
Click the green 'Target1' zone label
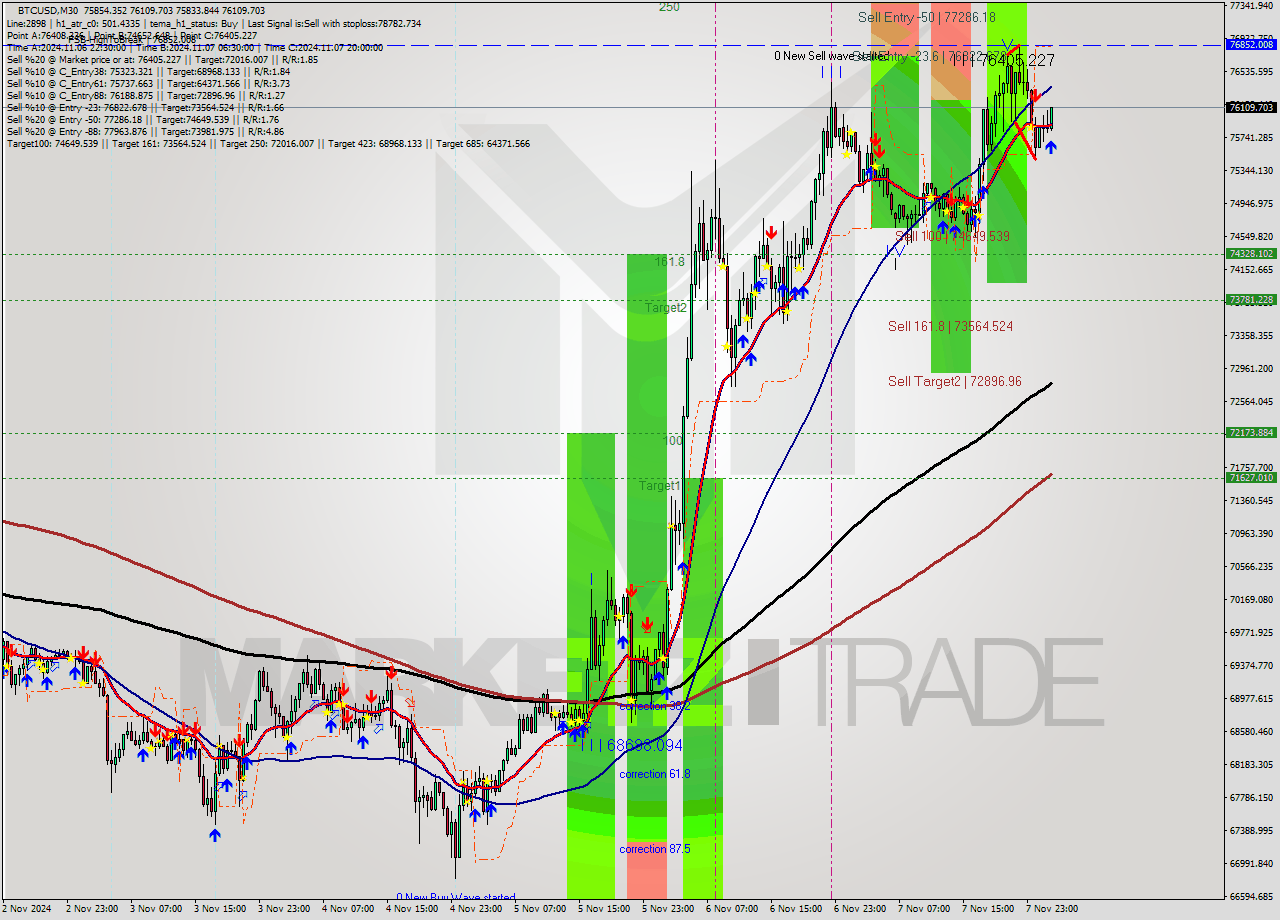(660, 485)
